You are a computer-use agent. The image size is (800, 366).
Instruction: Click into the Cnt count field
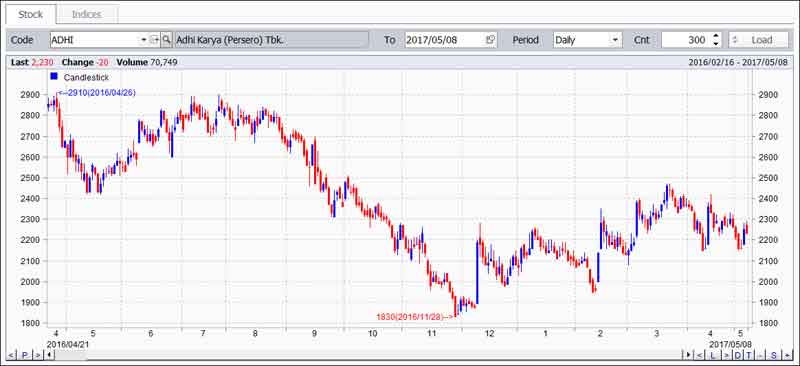click(686, 40)
